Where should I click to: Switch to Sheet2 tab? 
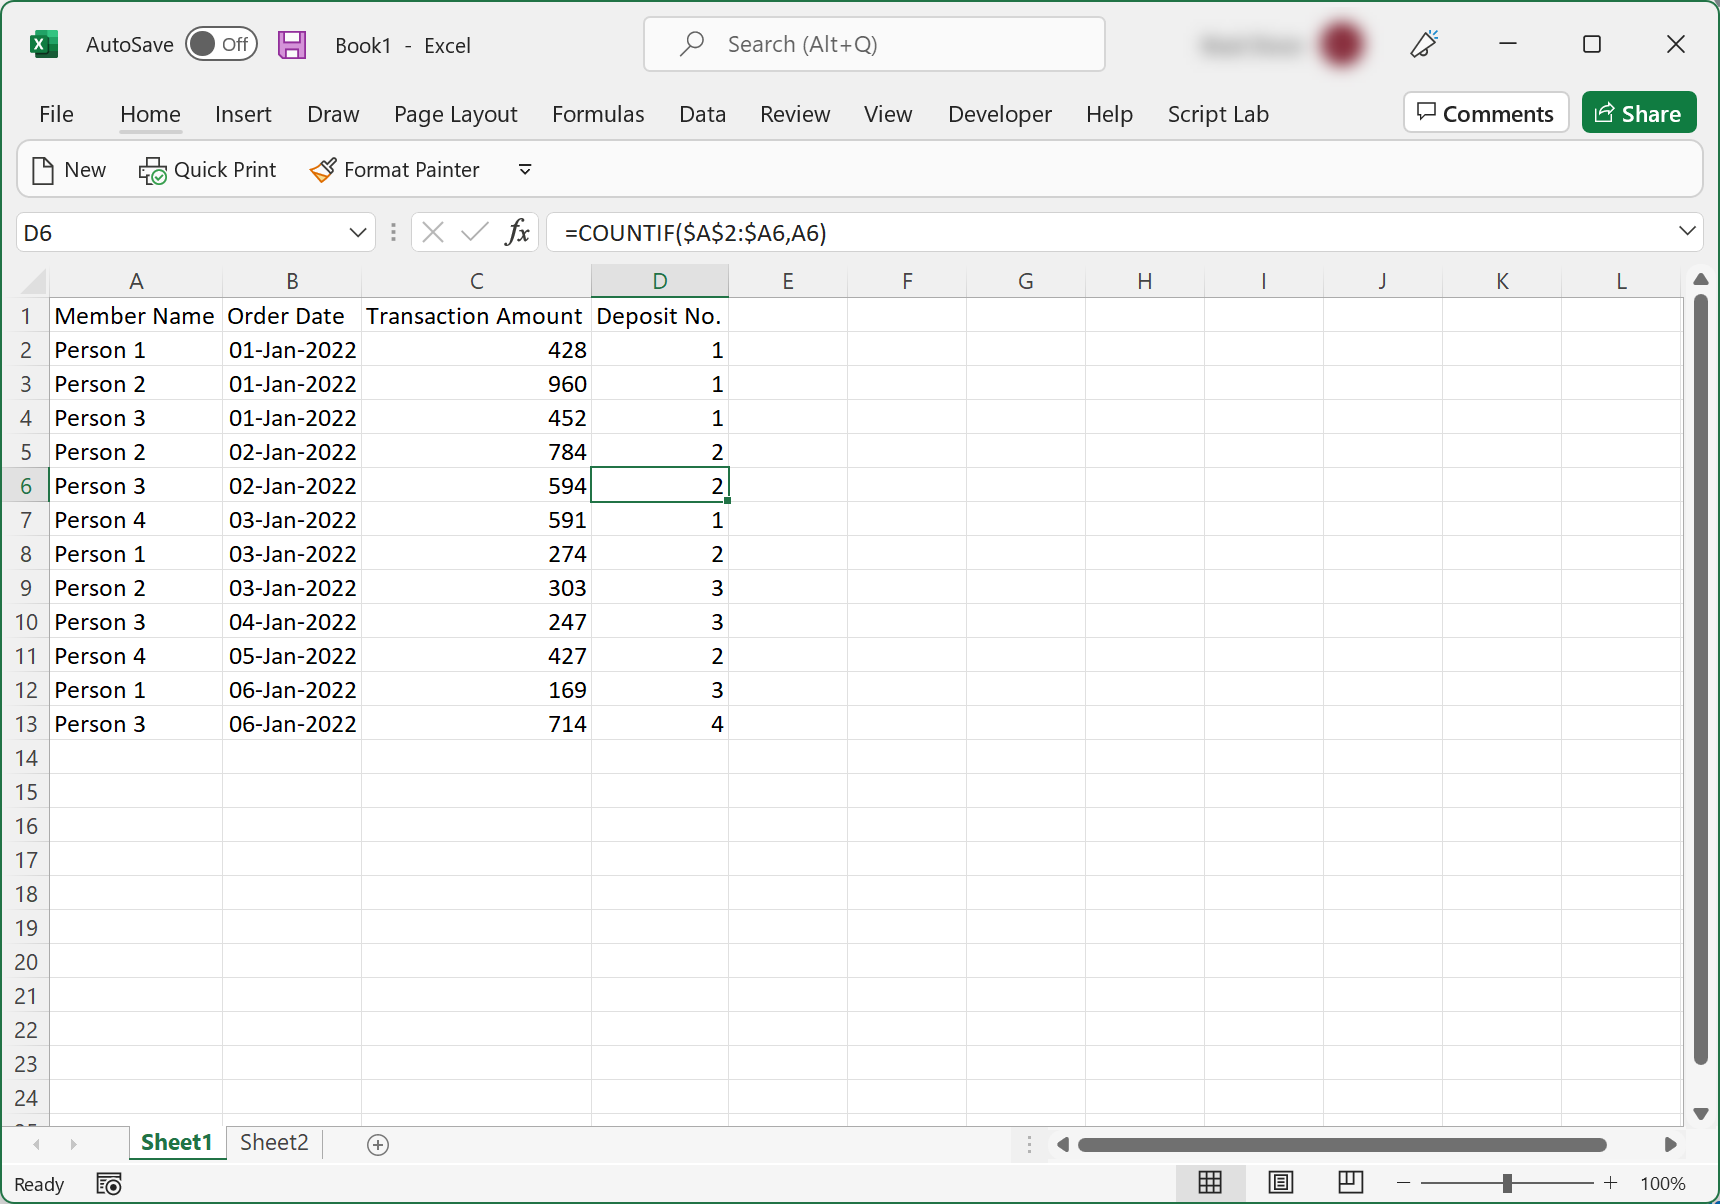274,1143
